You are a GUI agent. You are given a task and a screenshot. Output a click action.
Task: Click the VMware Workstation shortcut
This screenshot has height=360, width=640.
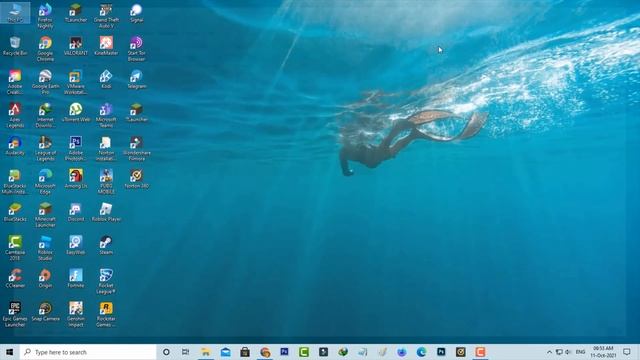[76, 82]
